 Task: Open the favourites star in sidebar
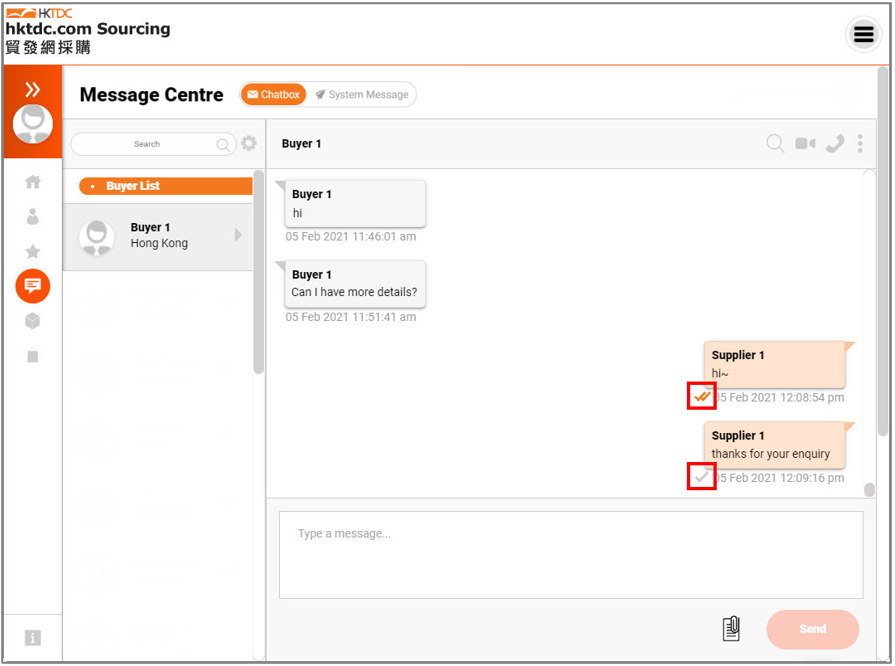click(x=33, y=251)
